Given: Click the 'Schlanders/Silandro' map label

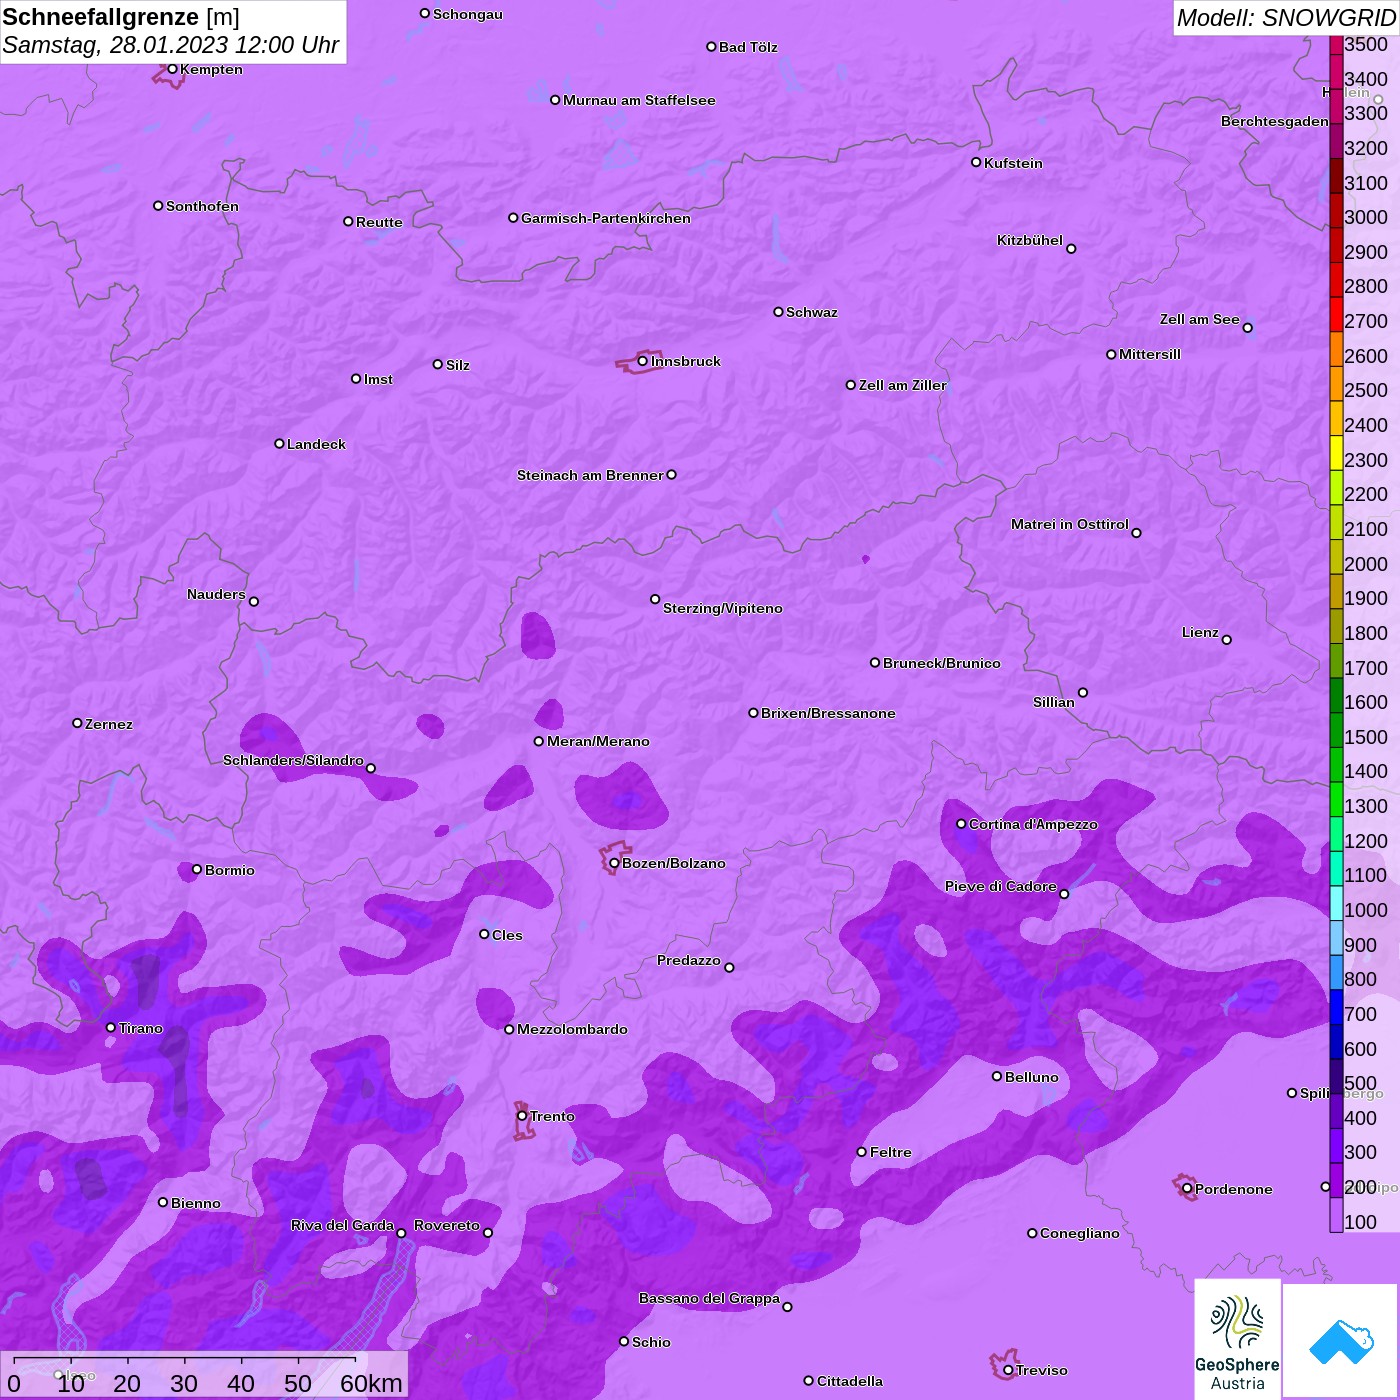Looking at the screenshot, I should point(293,760).
